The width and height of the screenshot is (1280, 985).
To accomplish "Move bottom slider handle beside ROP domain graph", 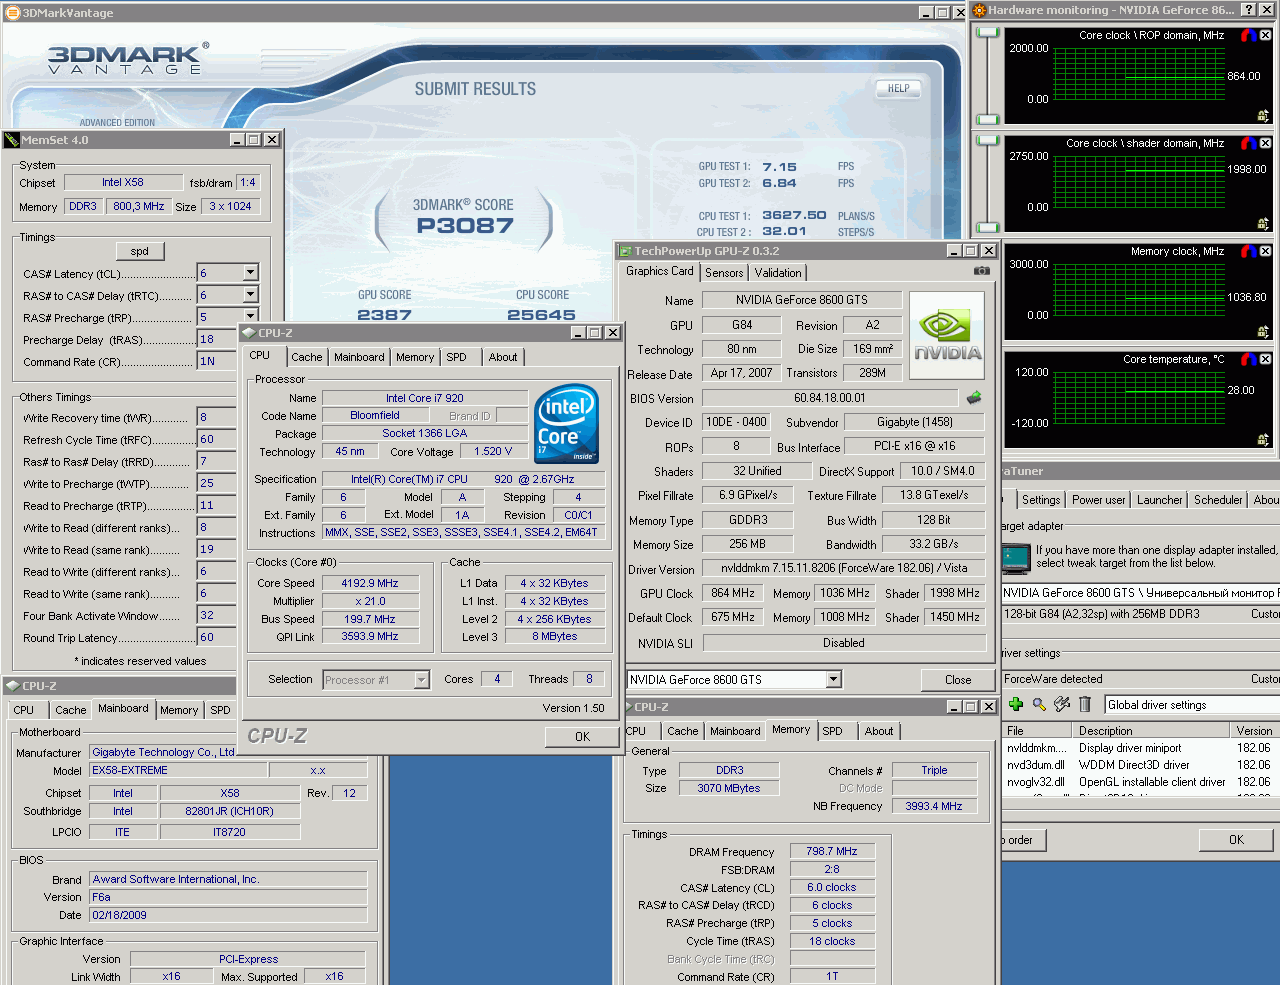I will click(988, 119).
